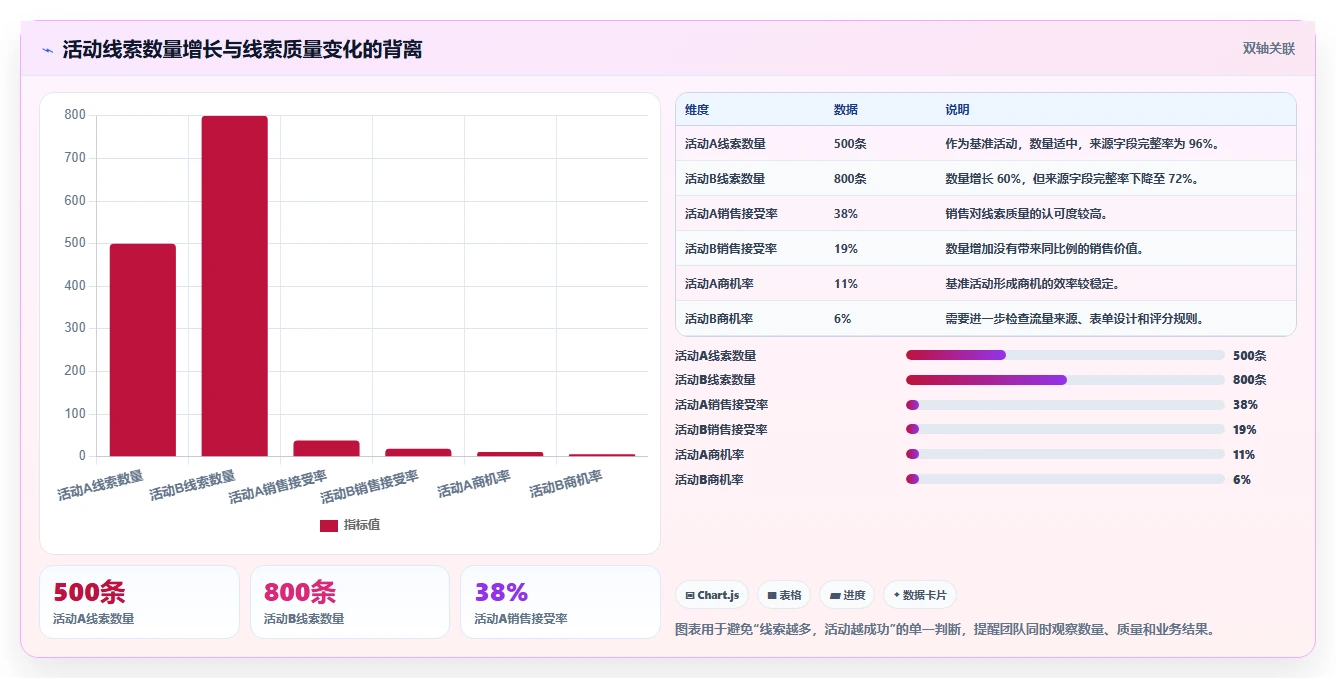Click the 11% value beside the progress bar
The height and width of the screenshot is (678, 1336).
pos(1244,455)
